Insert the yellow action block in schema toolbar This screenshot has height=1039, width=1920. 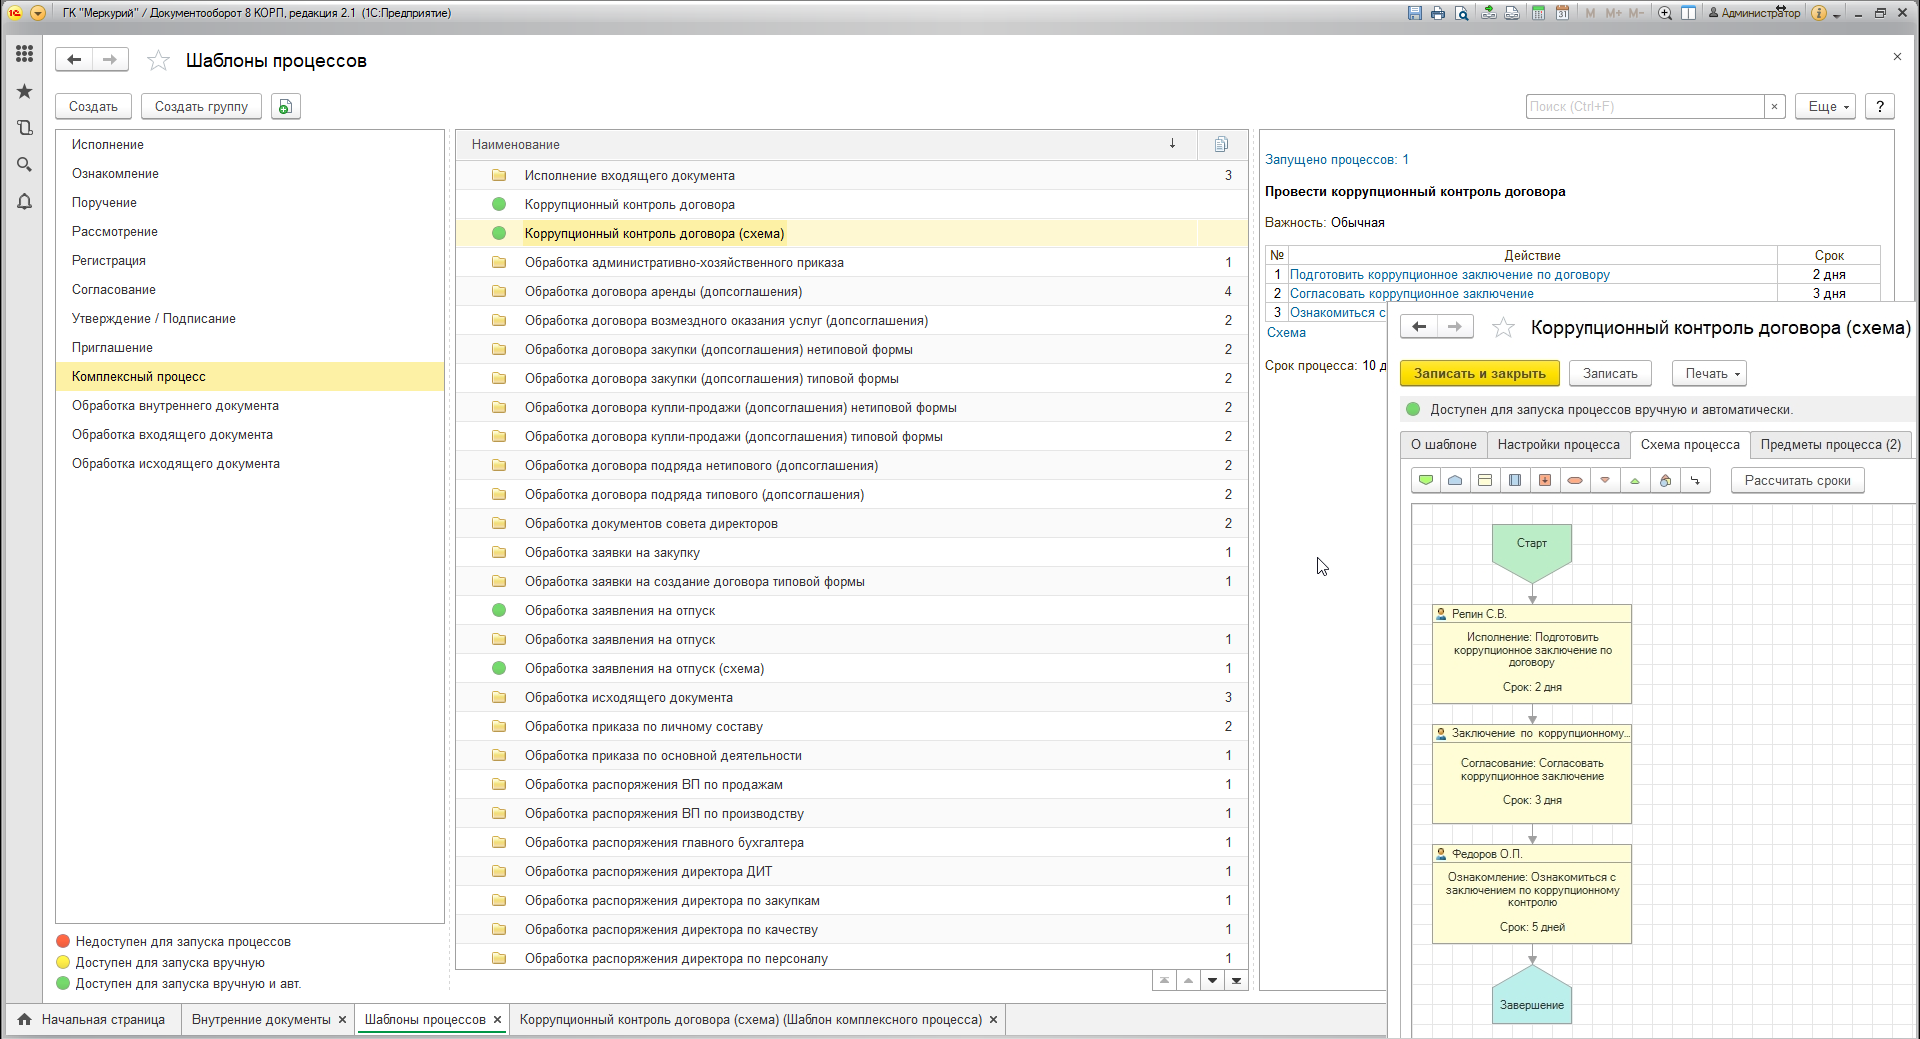(1485, 481)
